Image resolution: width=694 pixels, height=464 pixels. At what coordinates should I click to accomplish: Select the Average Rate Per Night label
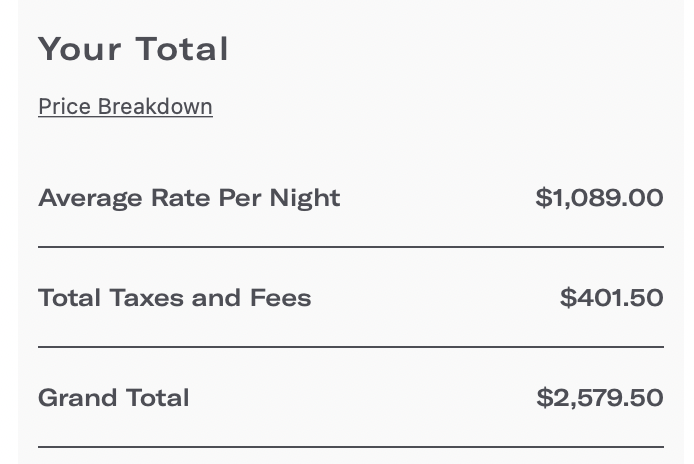(x=189, y=198)
